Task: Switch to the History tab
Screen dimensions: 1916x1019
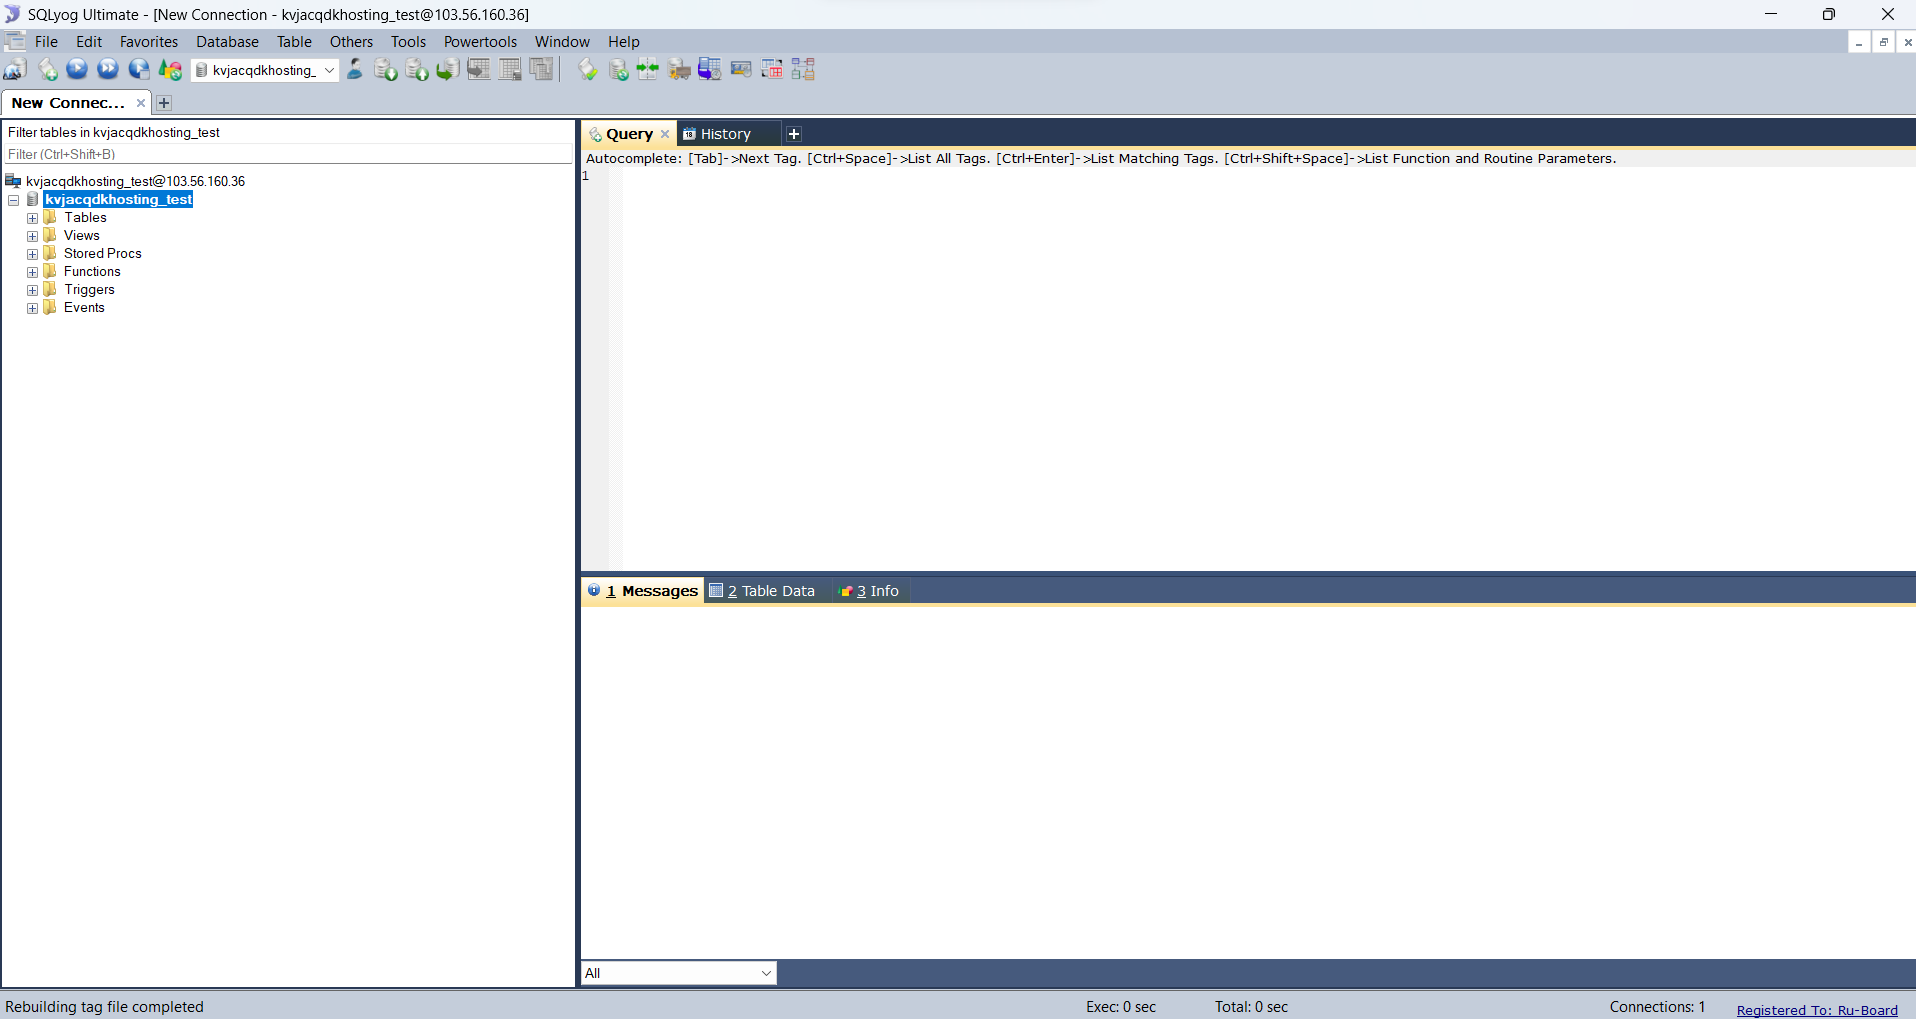Action: tap(727, 134)
